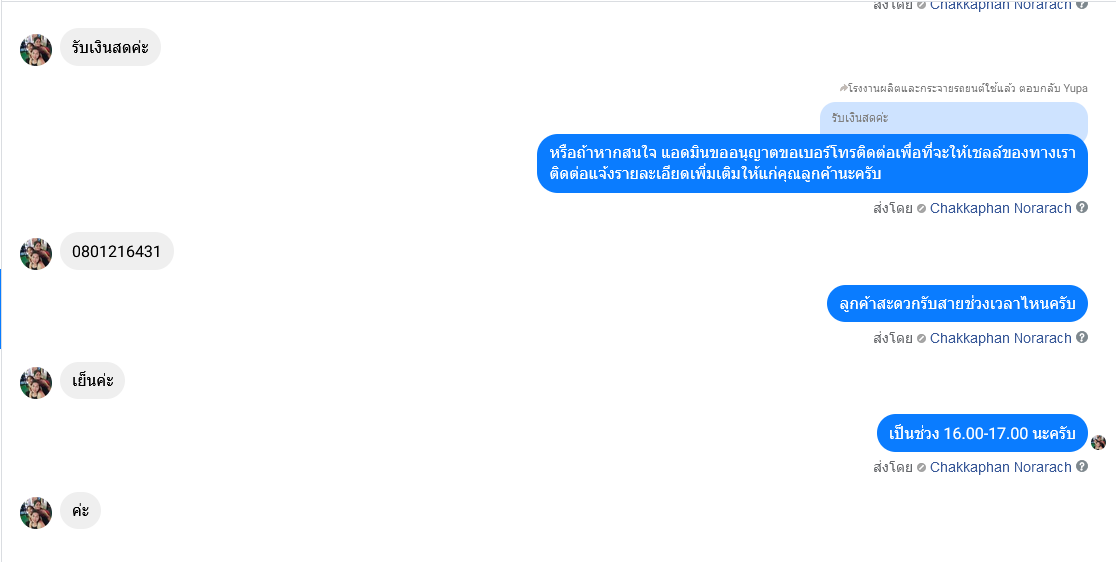1116x562 pixels.
Task: Open sender avatar next to เย็นค่ะ
Action: pos(36,383)
